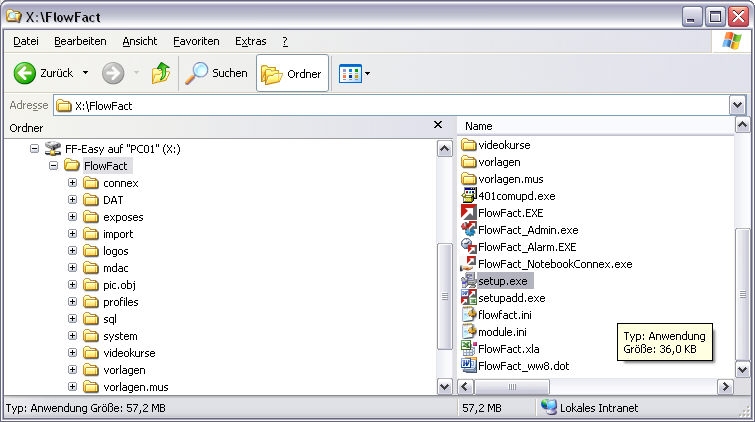Select the videokurse folder icon in file list
Viewport: 755px width, 422px height.
pyautogui.click(x=469, y=145)
